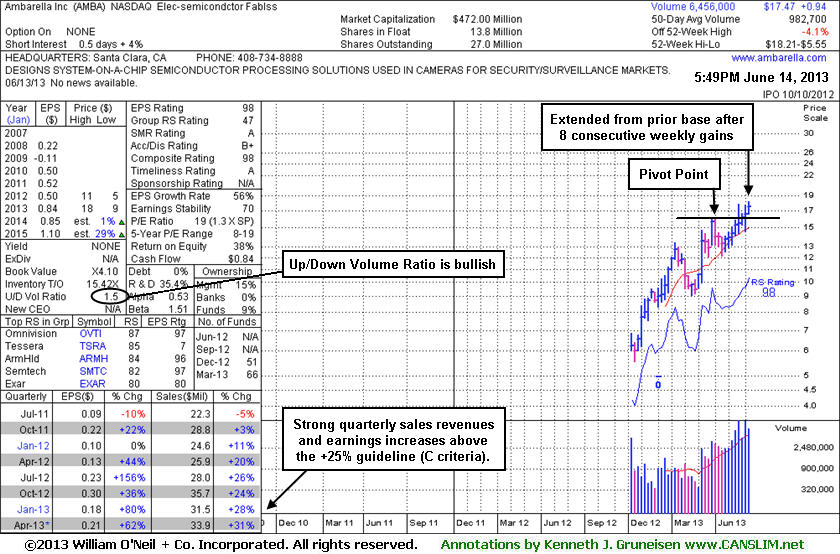Click the Shares Outstanding 27.0 Million value
Viewport: 840px width, 554px height.
pyautogui.click(x=496, y=44)
